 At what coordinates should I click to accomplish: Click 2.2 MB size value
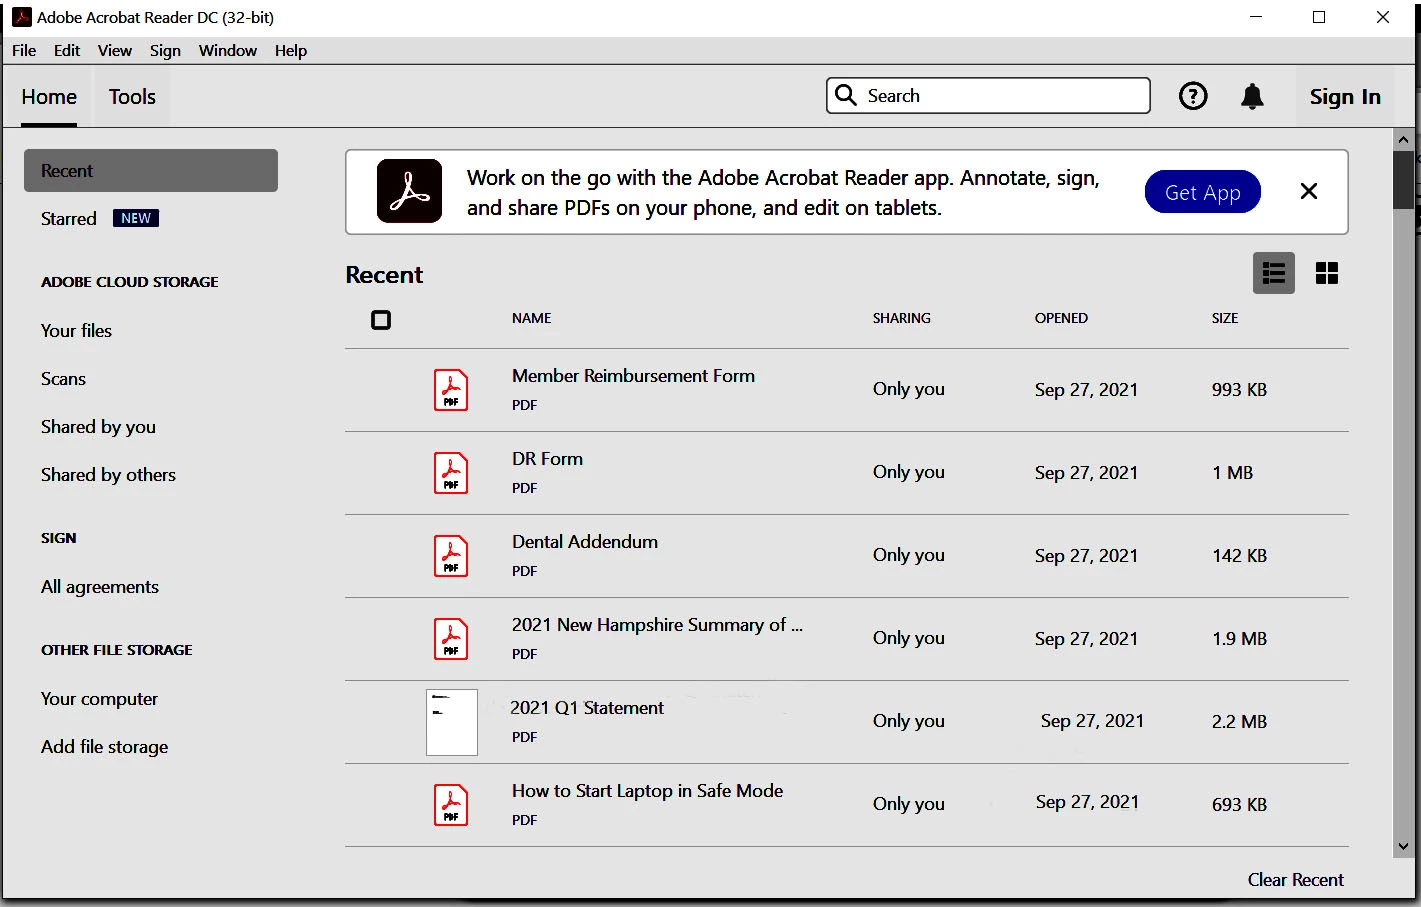pos(1239,722)
